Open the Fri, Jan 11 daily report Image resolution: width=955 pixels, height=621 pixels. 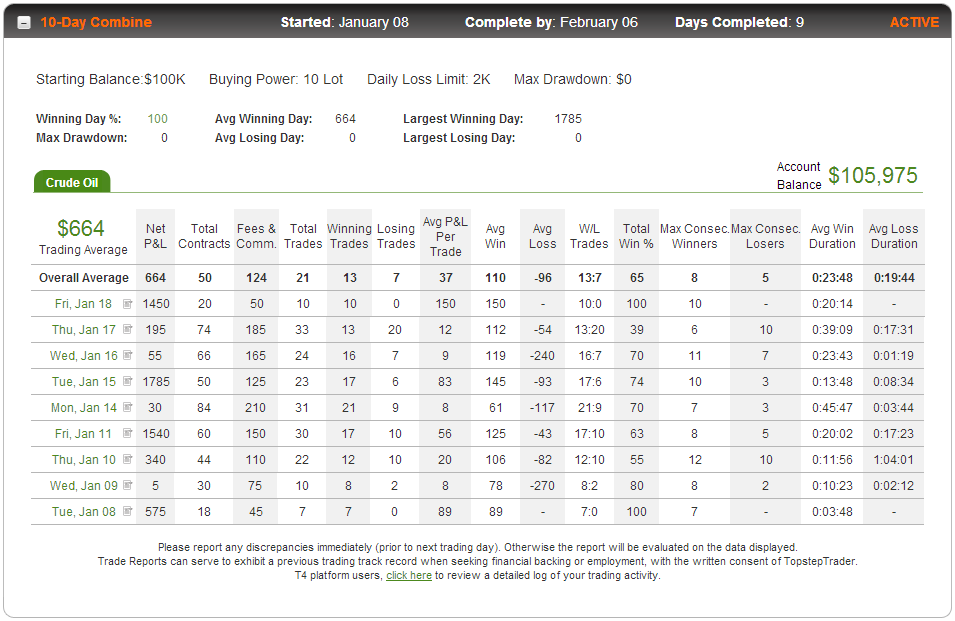click(83, 433)
